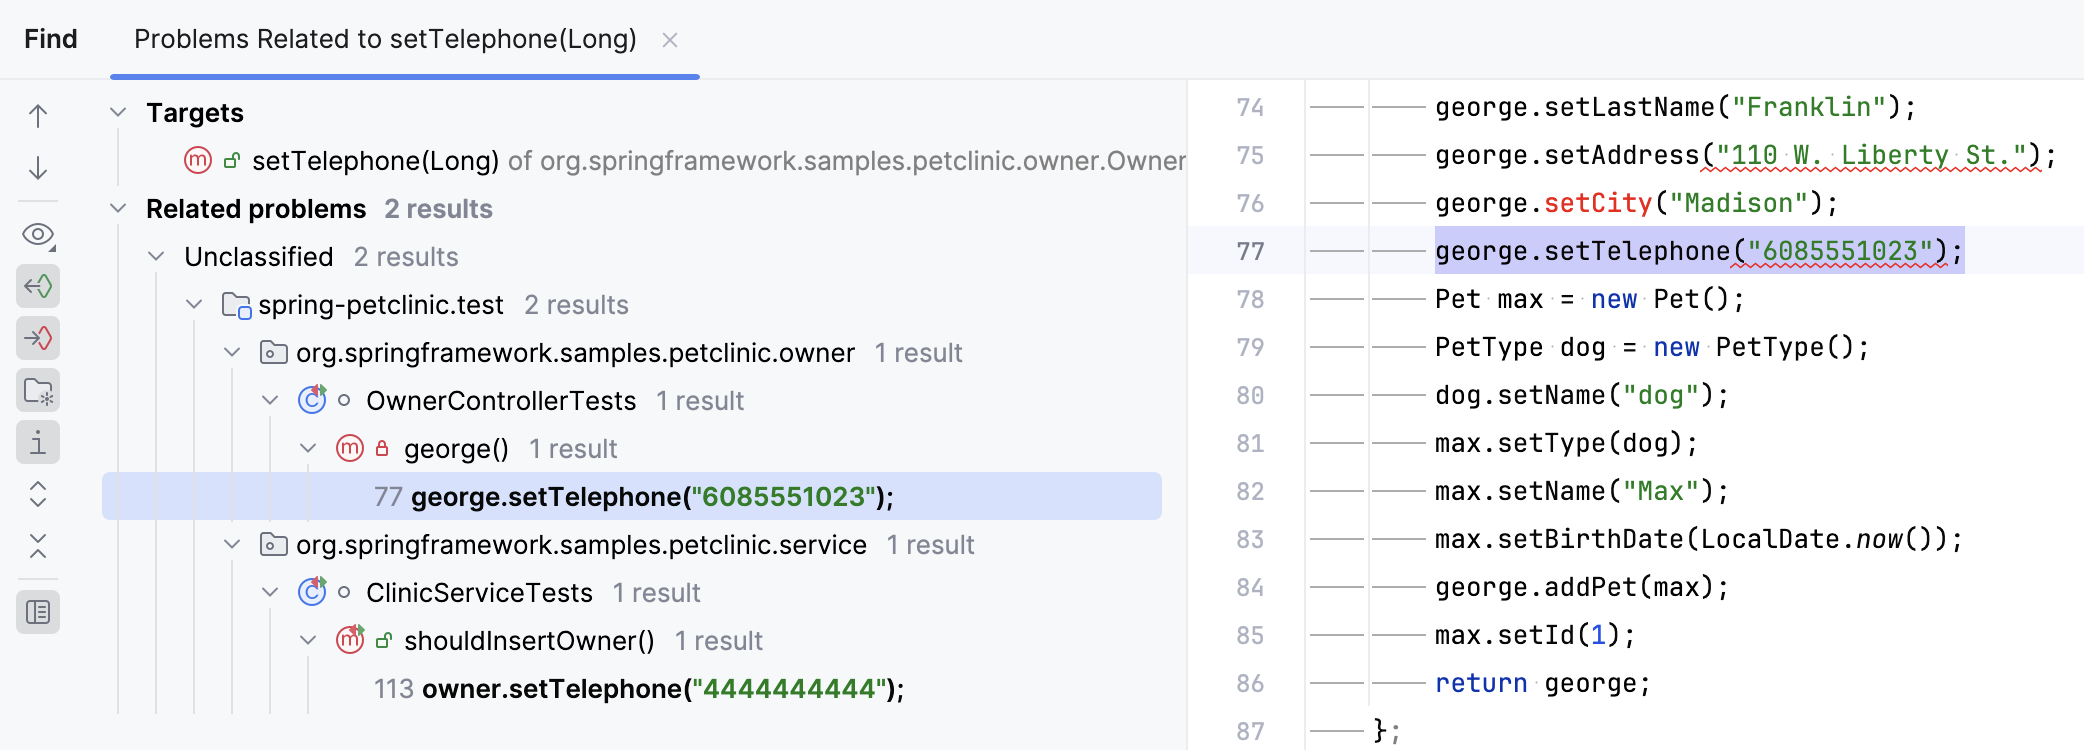Toggle the group by directory button
Screen dimensions: 2084x750
coord(38,391)
